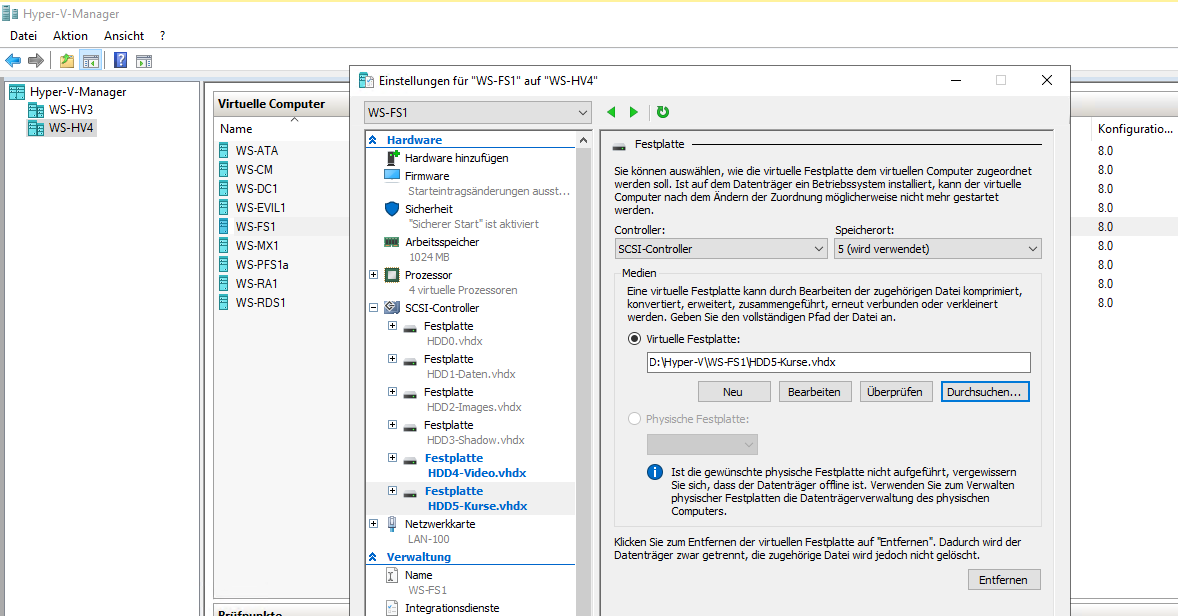Expand the HDD5-Kurse.vhdx Festplatte node
The width and height of the screenshot is (1178, 616).
coord(392,491)
